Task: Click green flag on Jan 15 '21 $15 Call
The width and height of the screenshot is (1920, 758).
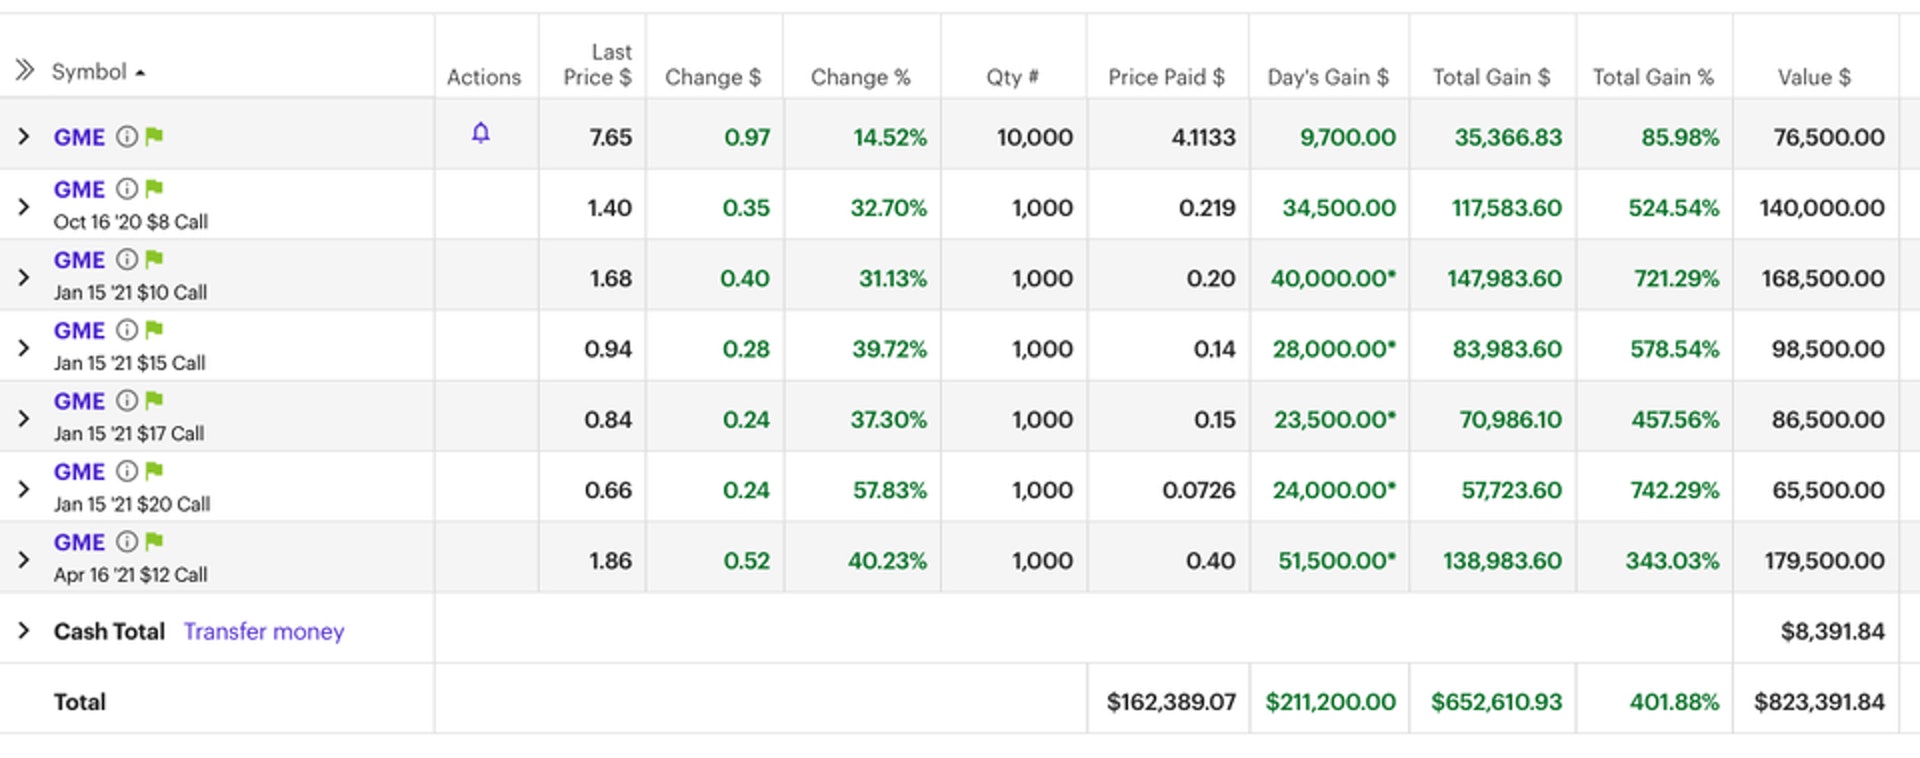Action: coord(154,329)
